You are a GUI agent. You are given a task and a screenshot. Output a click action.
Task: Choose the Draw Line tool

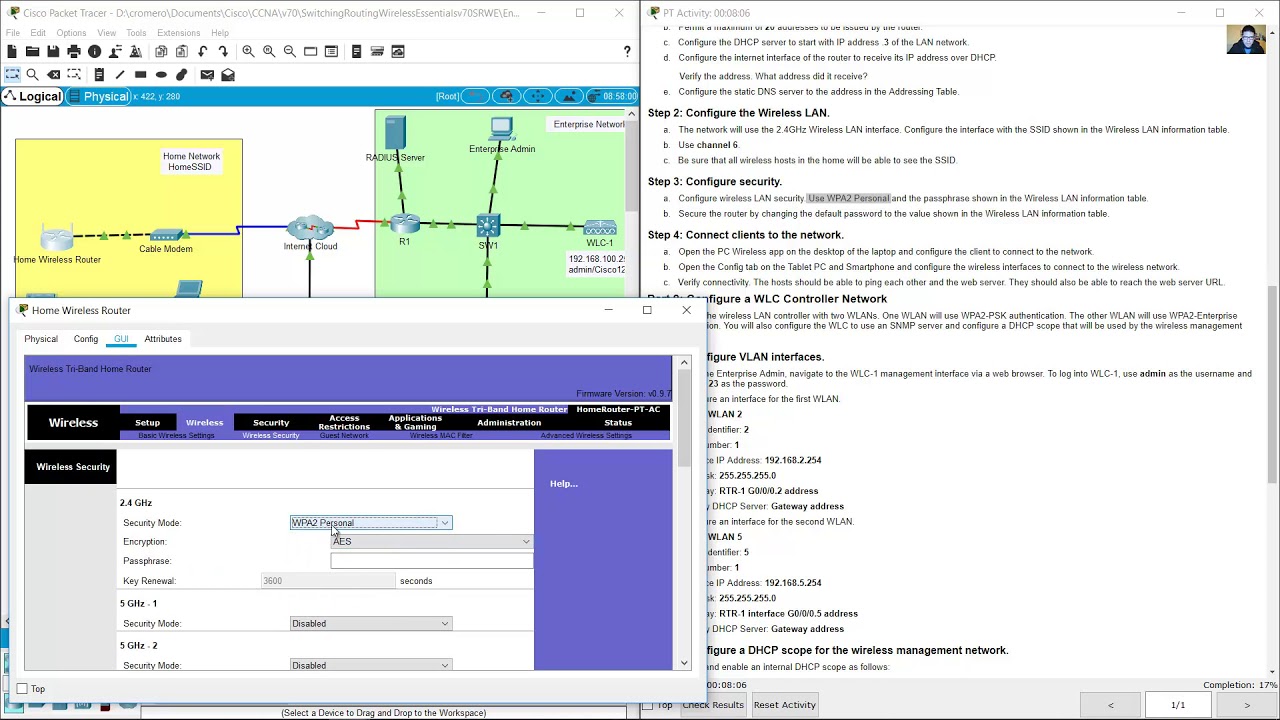coord(120,74)
